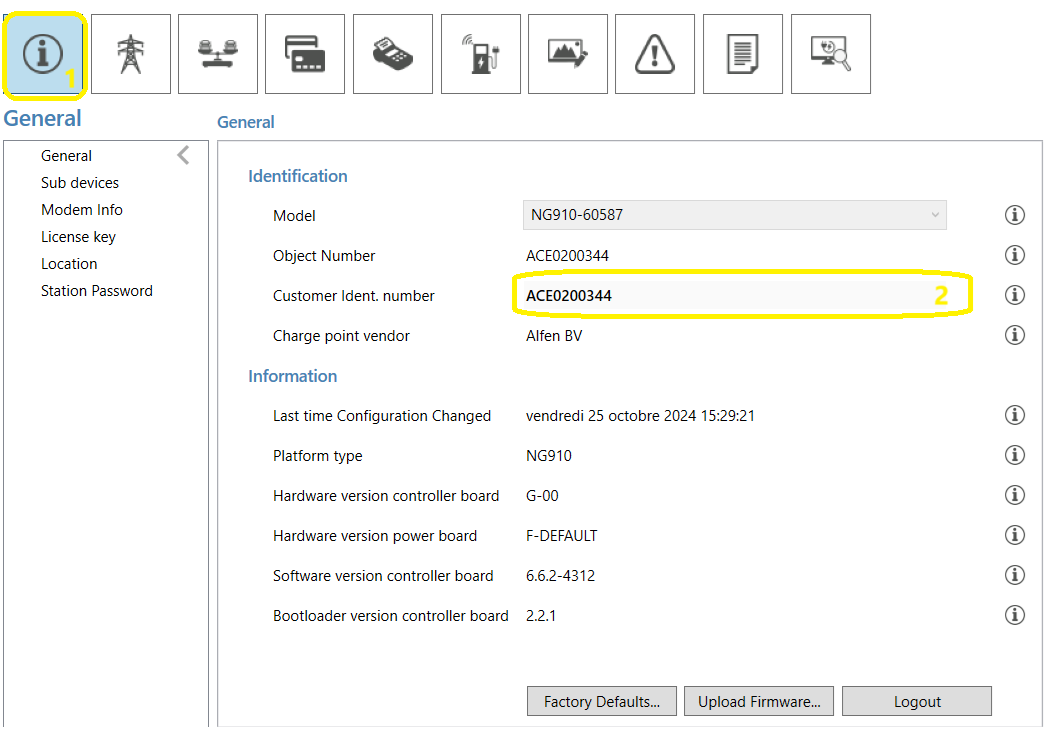Click the authorization card list icon

pyautogui.click(x=305, y=53)
